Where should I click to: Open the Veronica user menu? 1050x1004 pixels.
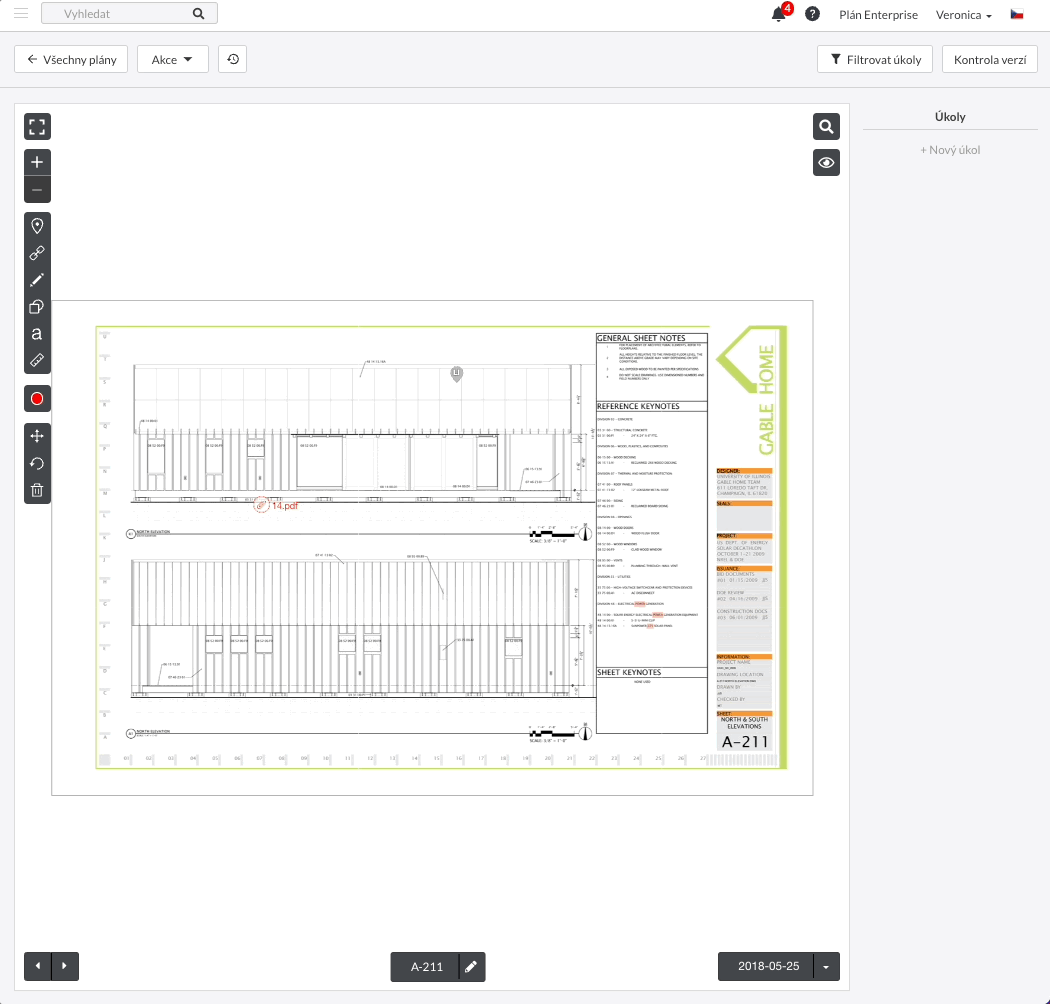[962, 15]
